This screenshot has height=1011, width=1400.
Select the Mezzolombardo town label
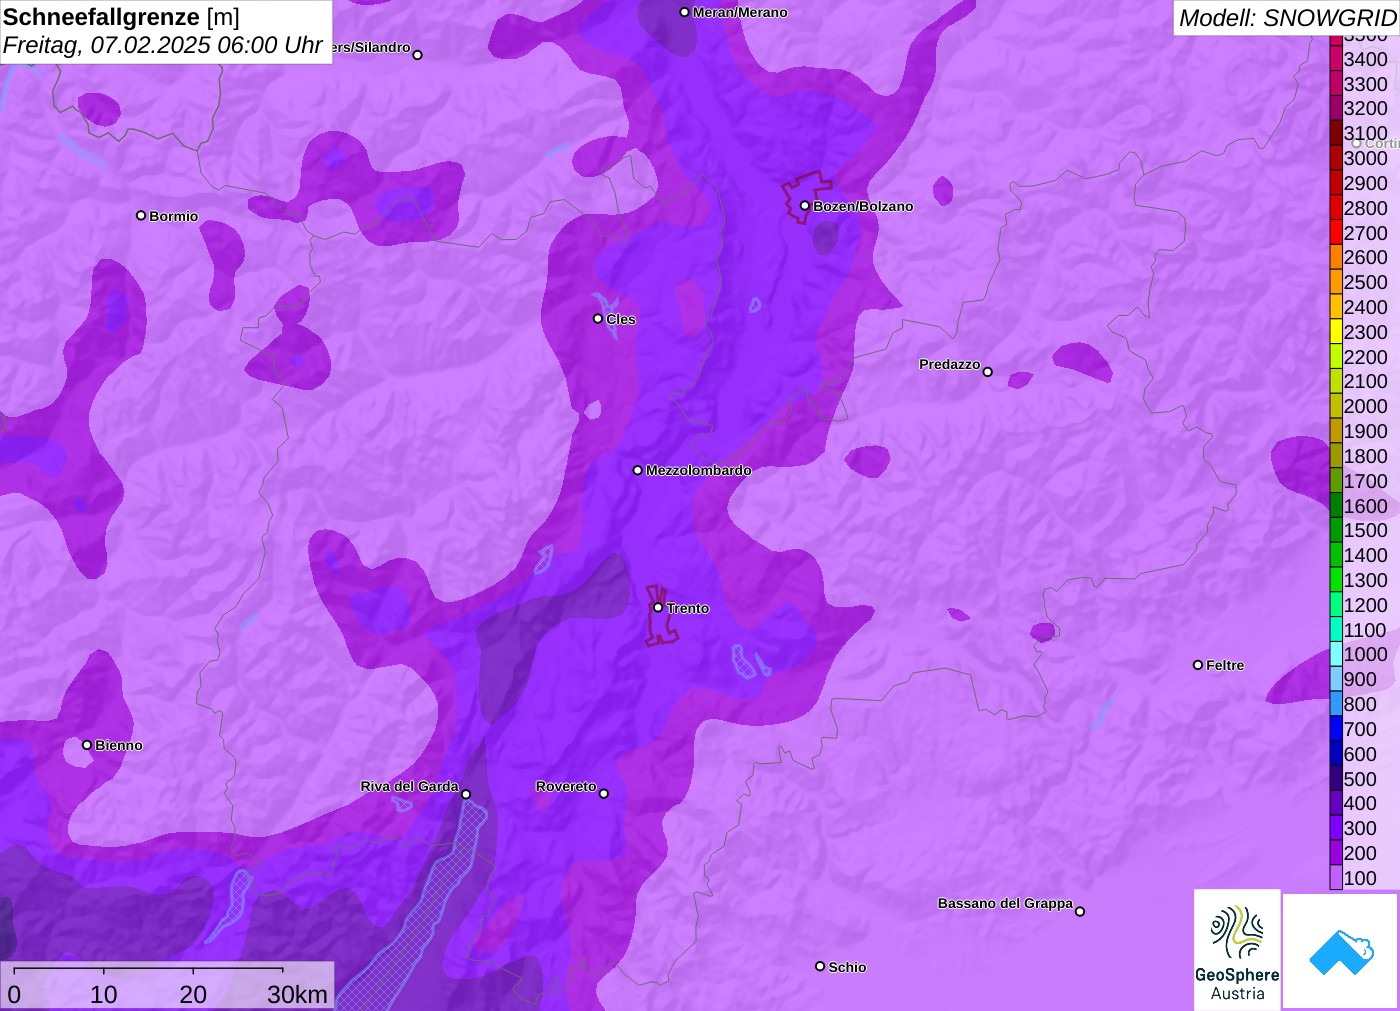point(699,470)
